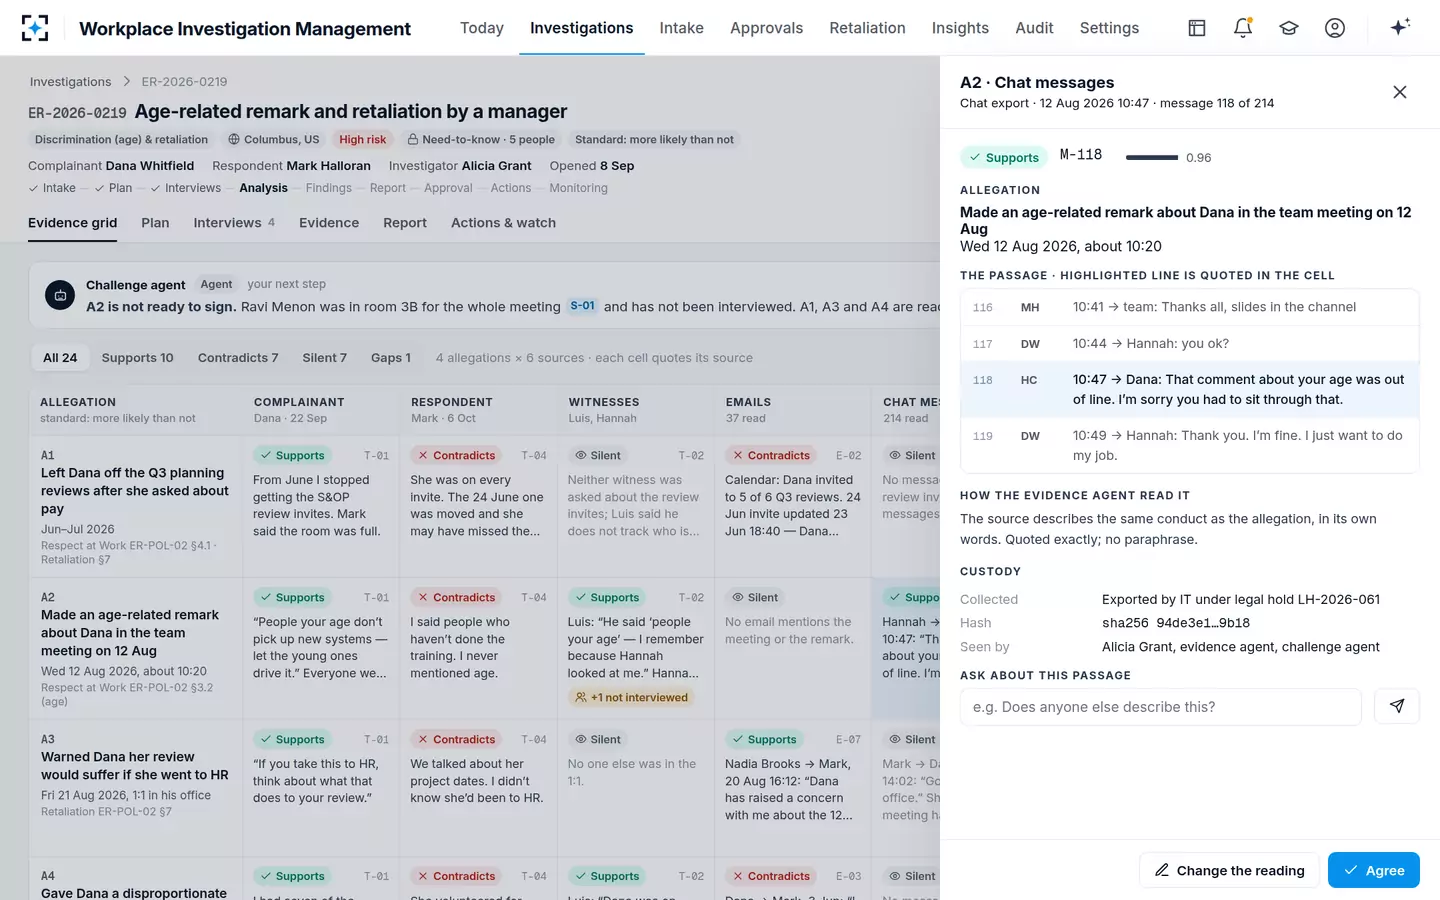Filter grid by Gaps 1
The image size is (1440, 900).
[391, 357]
